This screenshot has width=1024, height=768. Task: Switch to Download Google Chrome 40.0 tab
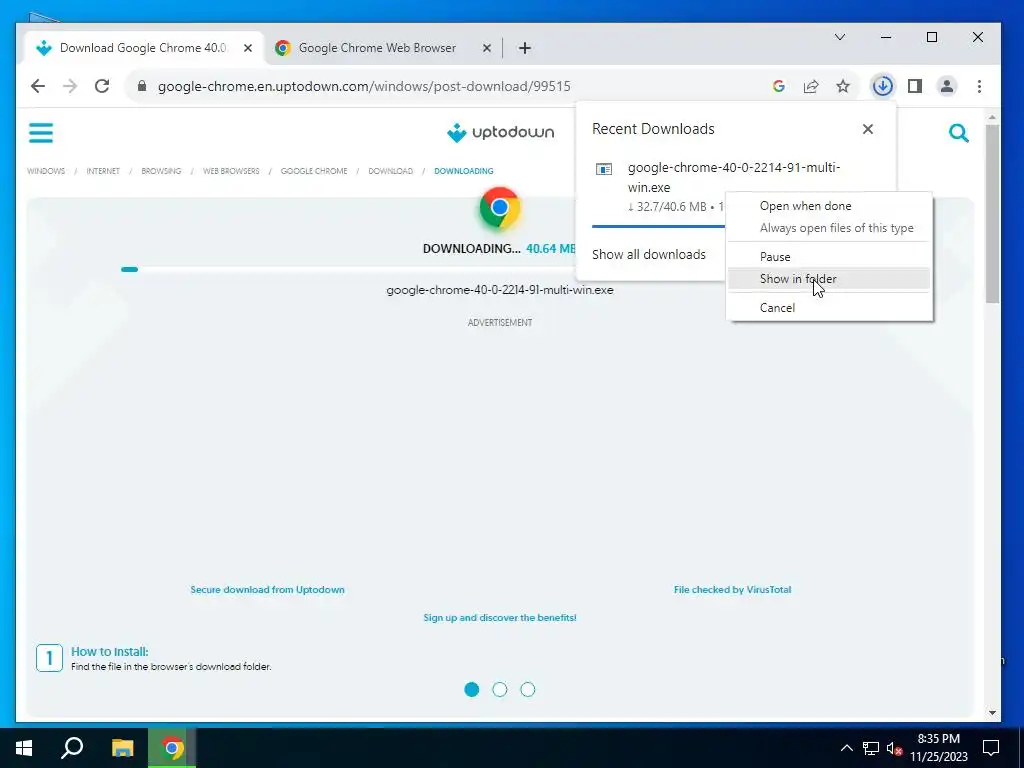142,48
